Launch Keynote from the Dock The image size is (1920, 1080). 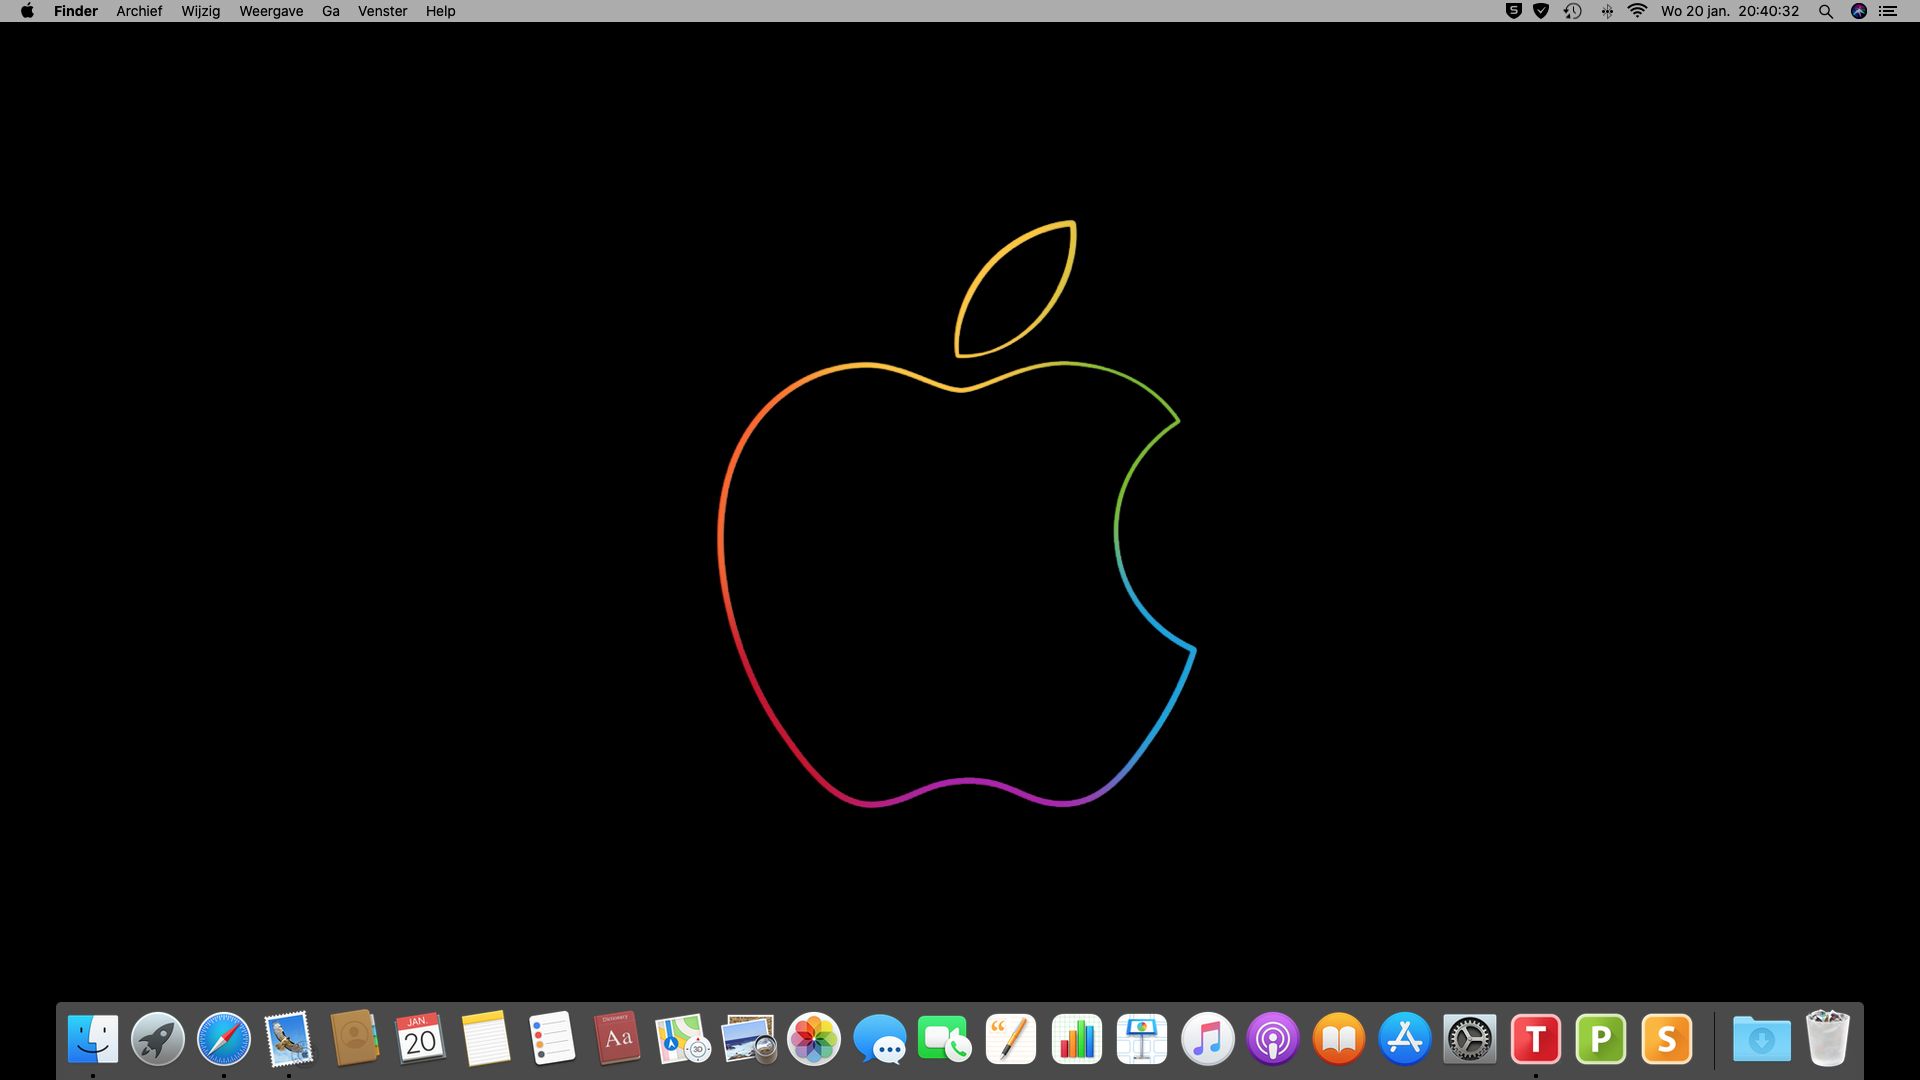point(1142,1039)
